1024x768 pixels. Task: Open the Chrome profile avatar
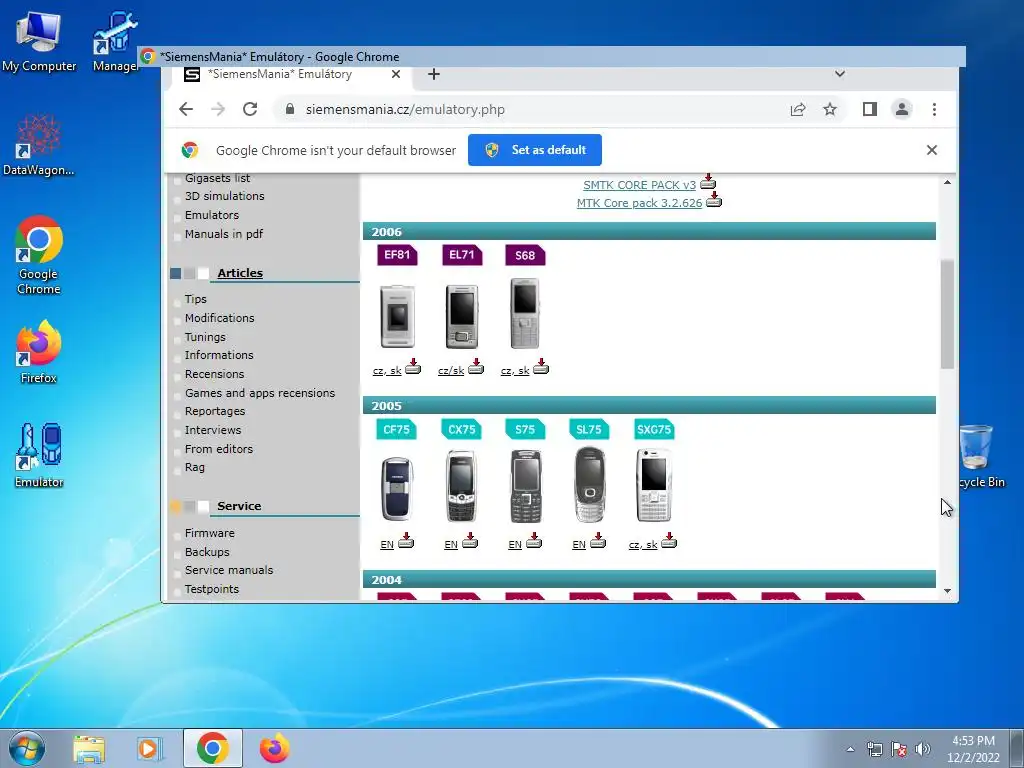[x=902, y=109]
